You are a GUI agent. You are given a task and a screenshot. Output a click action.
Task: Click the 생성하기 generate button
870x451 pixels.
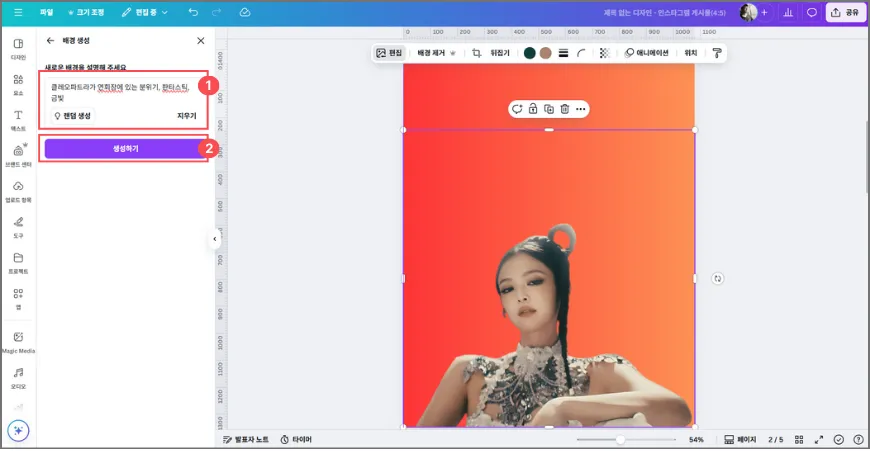pyautogui.click(x=125, y=149)
